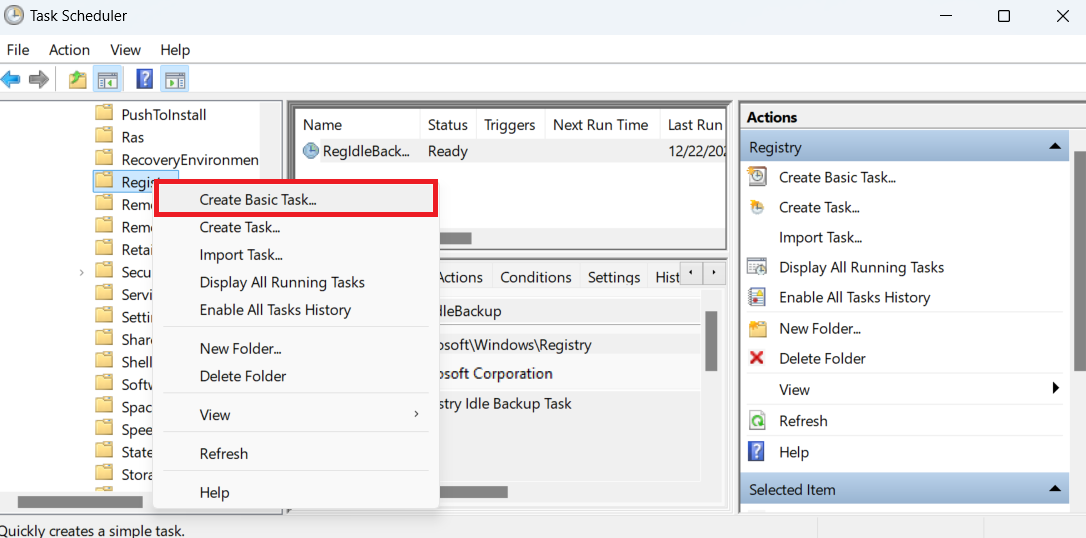This screenshot has height=538, width=1086.
Task: Sort tasks by Triggers column header
Action: point(510,125)
